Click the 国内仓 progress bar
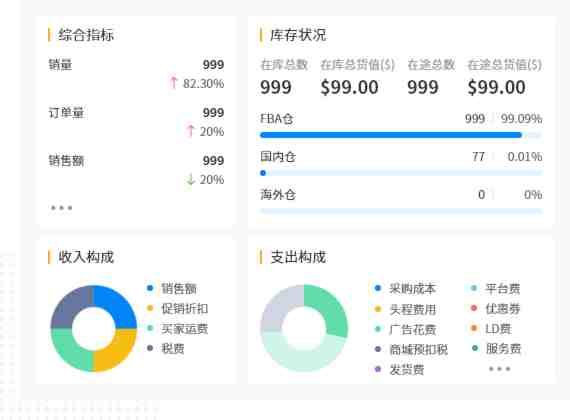 pos(401,173)
